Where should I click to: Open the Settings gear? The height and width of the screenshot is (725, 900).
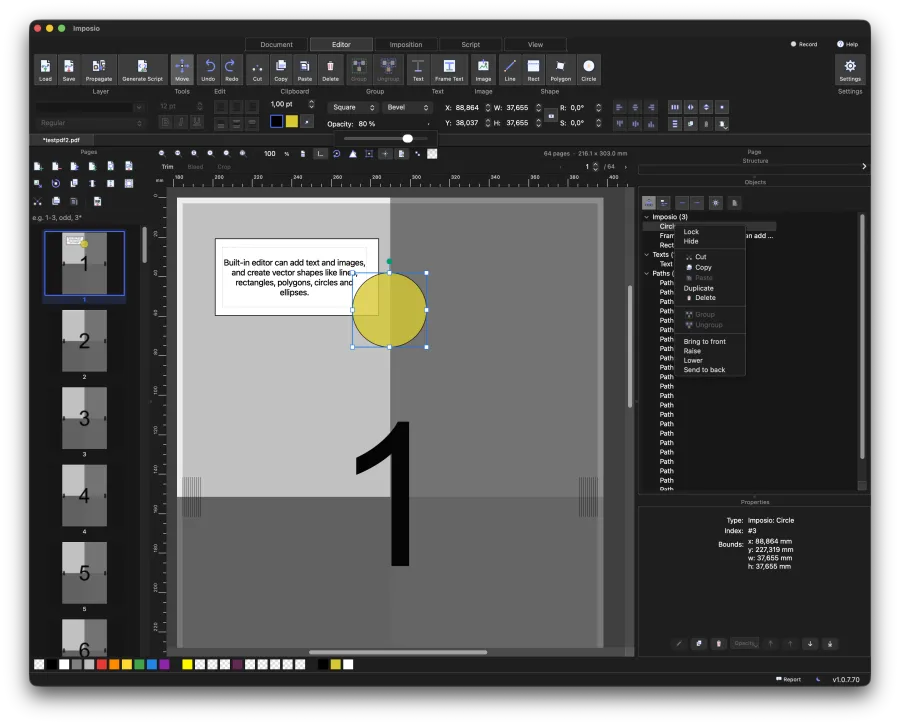point(850,70)
